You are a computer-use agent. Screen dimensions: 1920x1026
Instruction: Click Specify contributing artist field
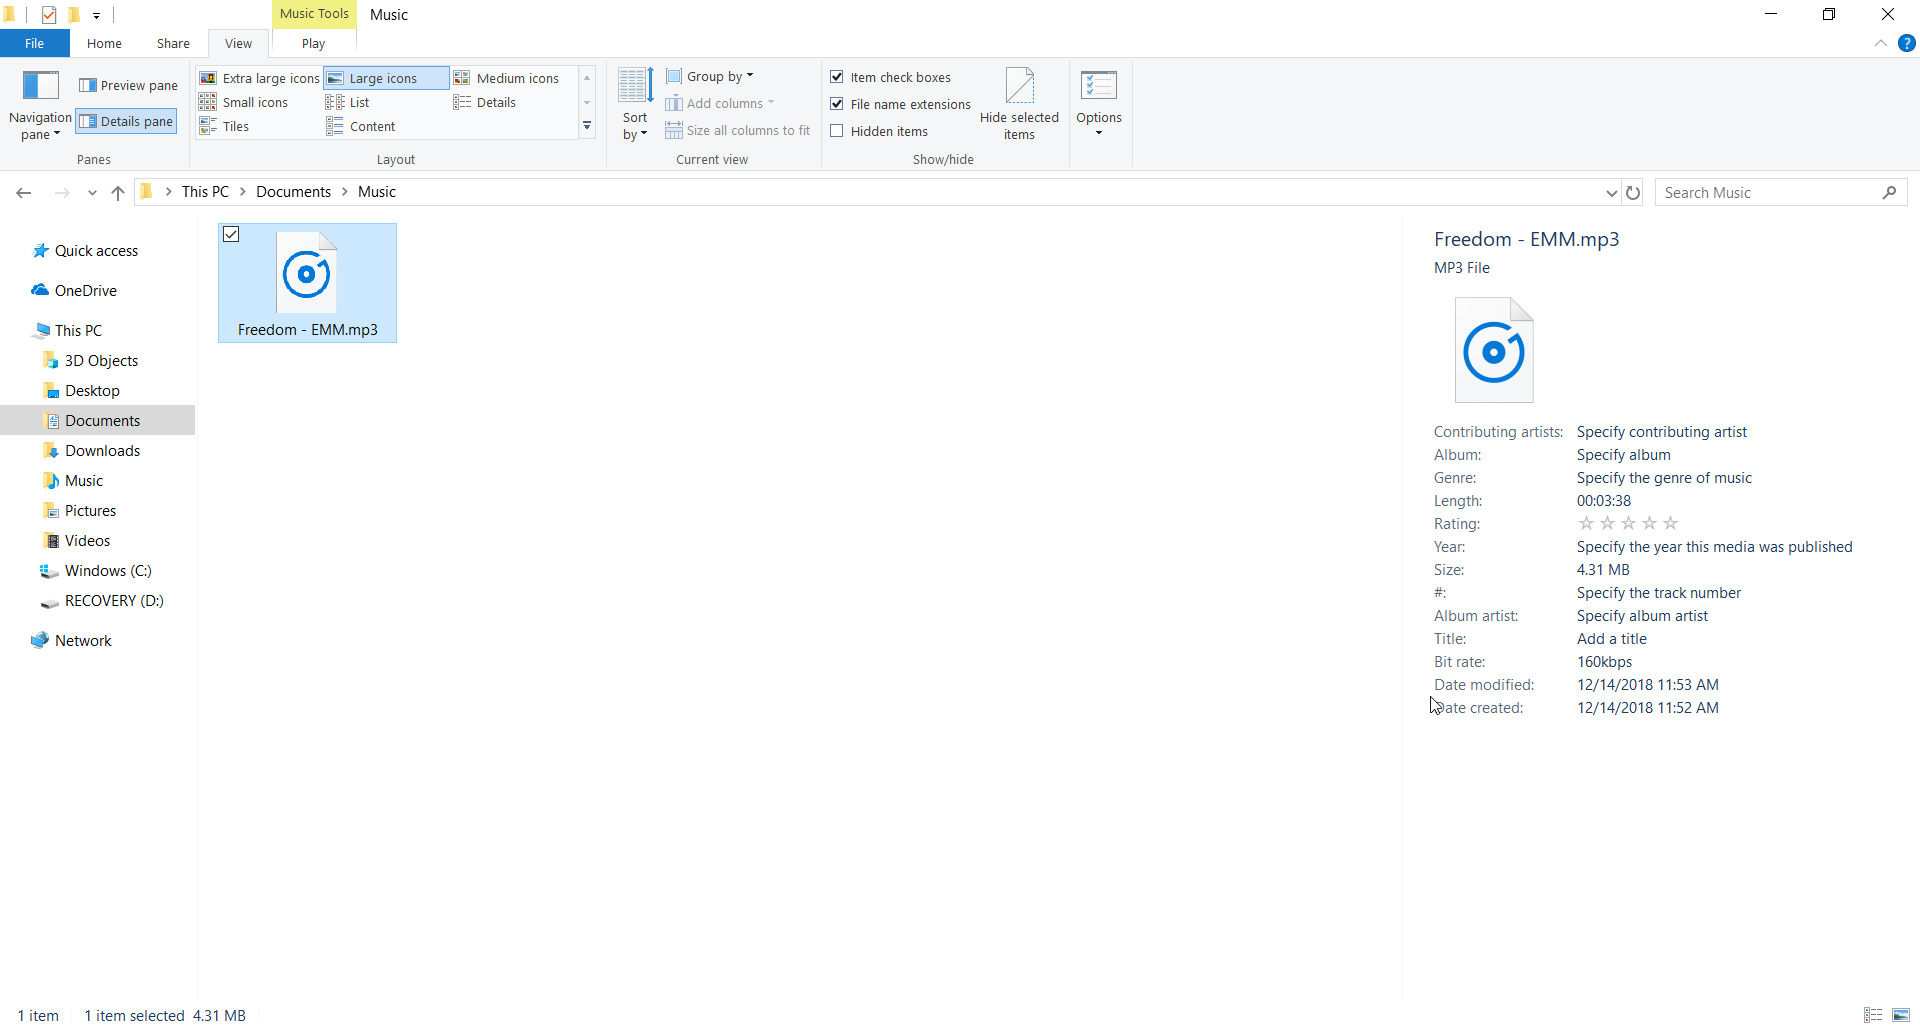point(1662,432)
